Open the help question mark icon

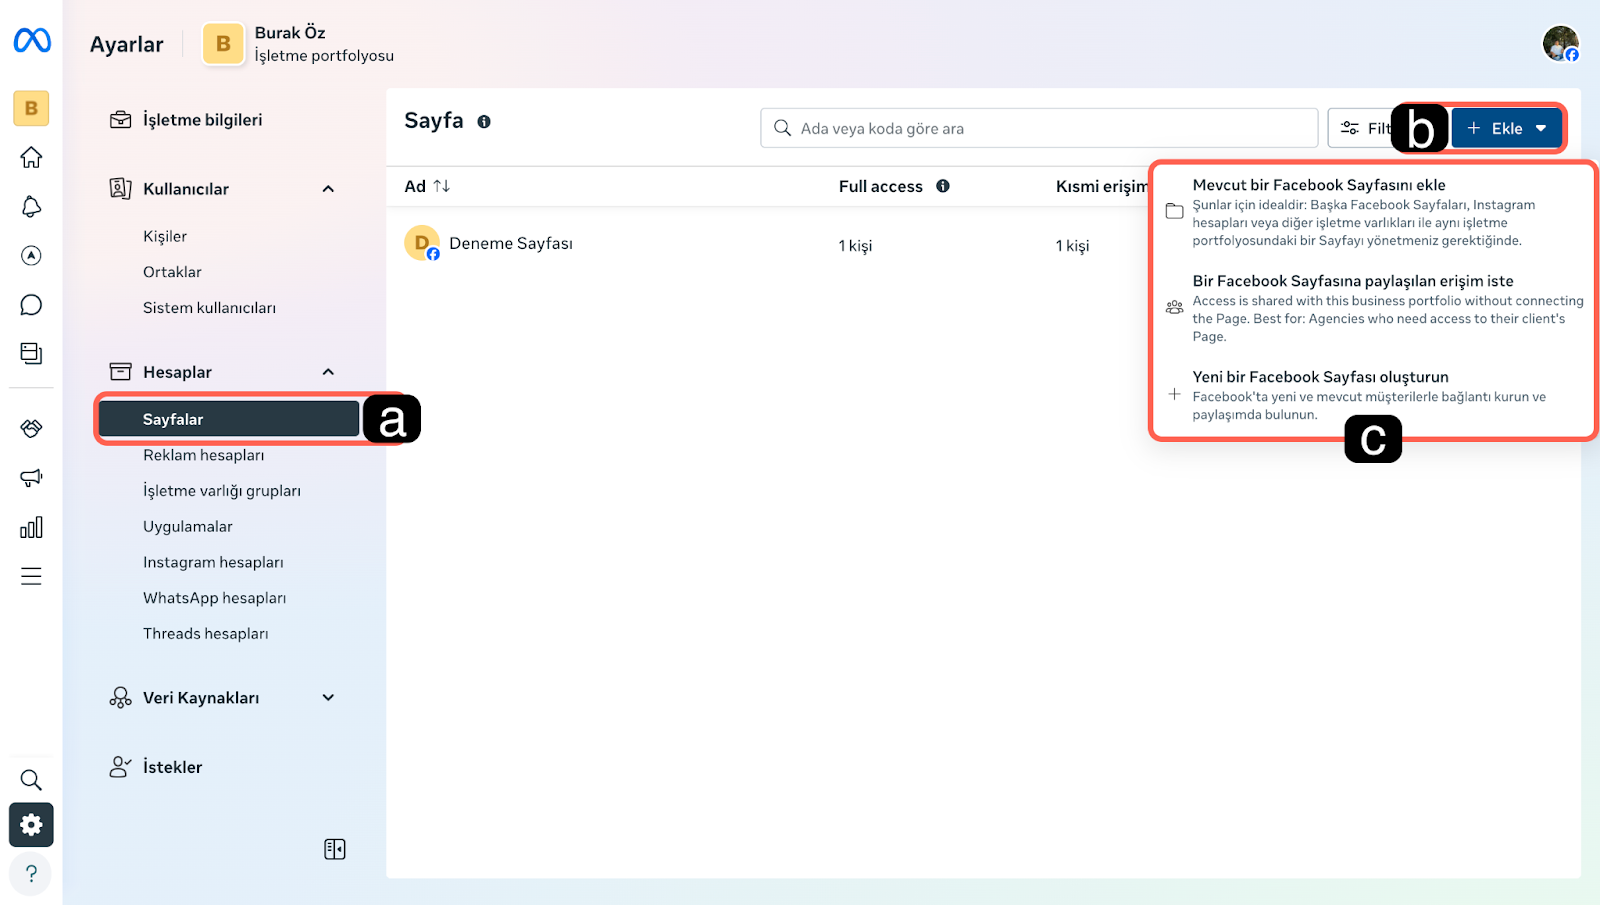pyautogui.click(x=31, y=874)
